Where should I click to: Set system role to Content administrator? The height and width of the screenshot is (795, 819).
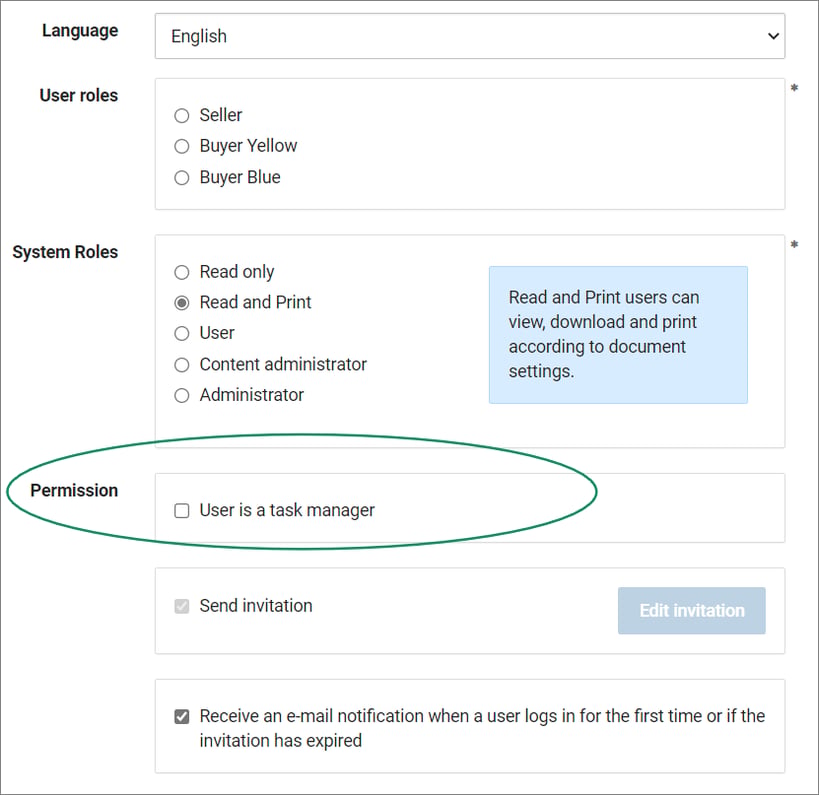pyautogui.click(x=182, y=365)
